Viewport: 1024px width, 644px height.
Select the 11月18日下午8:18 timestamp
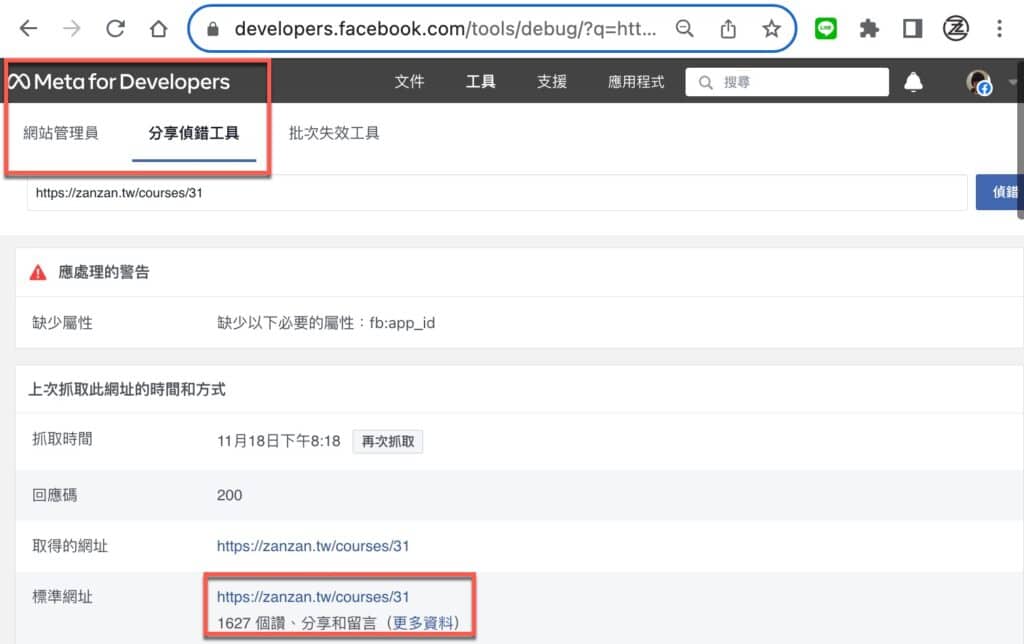click(x=278, y=442)
